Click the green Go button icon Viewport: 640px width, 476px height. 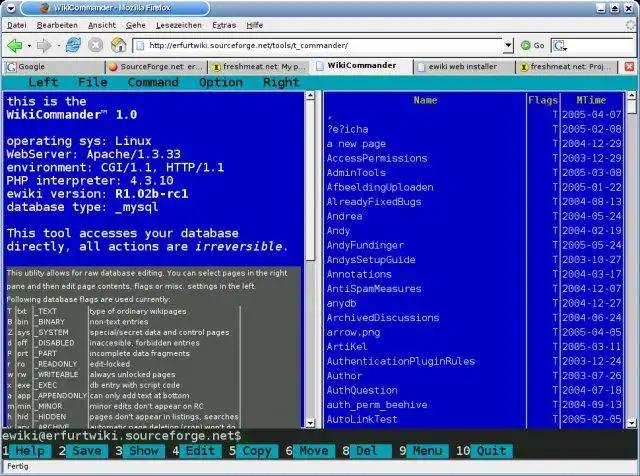point(526,45)
